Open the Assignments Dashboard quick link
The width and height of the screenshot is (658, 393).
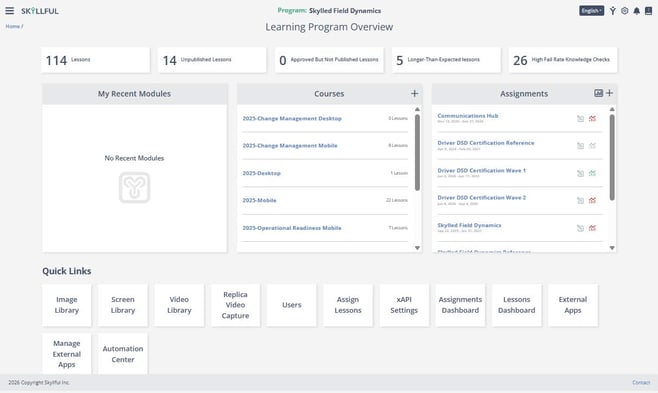coord(460,305)
